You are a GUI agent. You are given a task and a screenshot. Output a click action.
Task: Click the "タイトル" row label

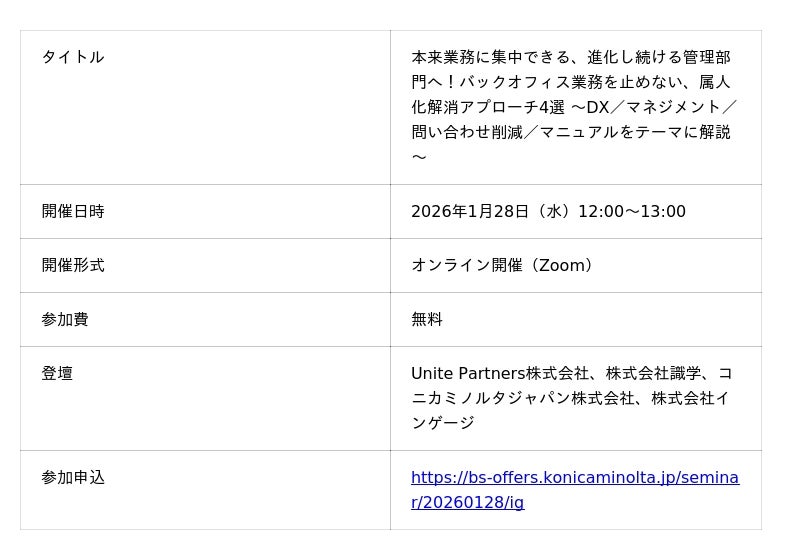click(73, 57)
